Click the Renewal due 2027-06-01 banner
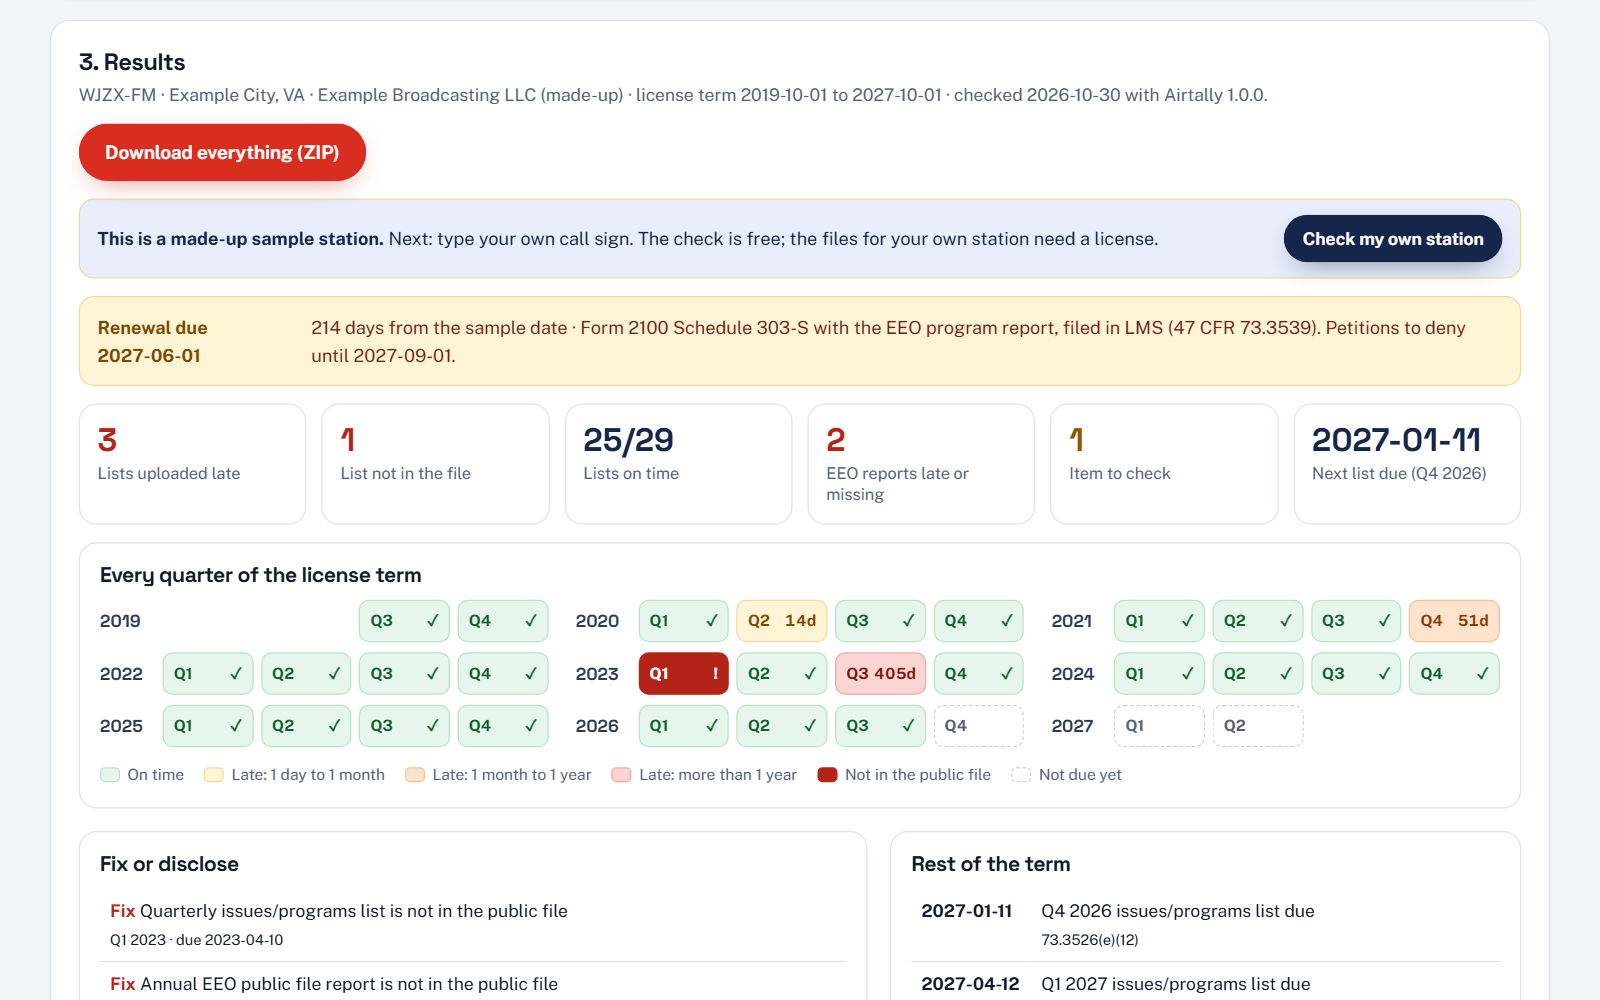 (800, 341)
